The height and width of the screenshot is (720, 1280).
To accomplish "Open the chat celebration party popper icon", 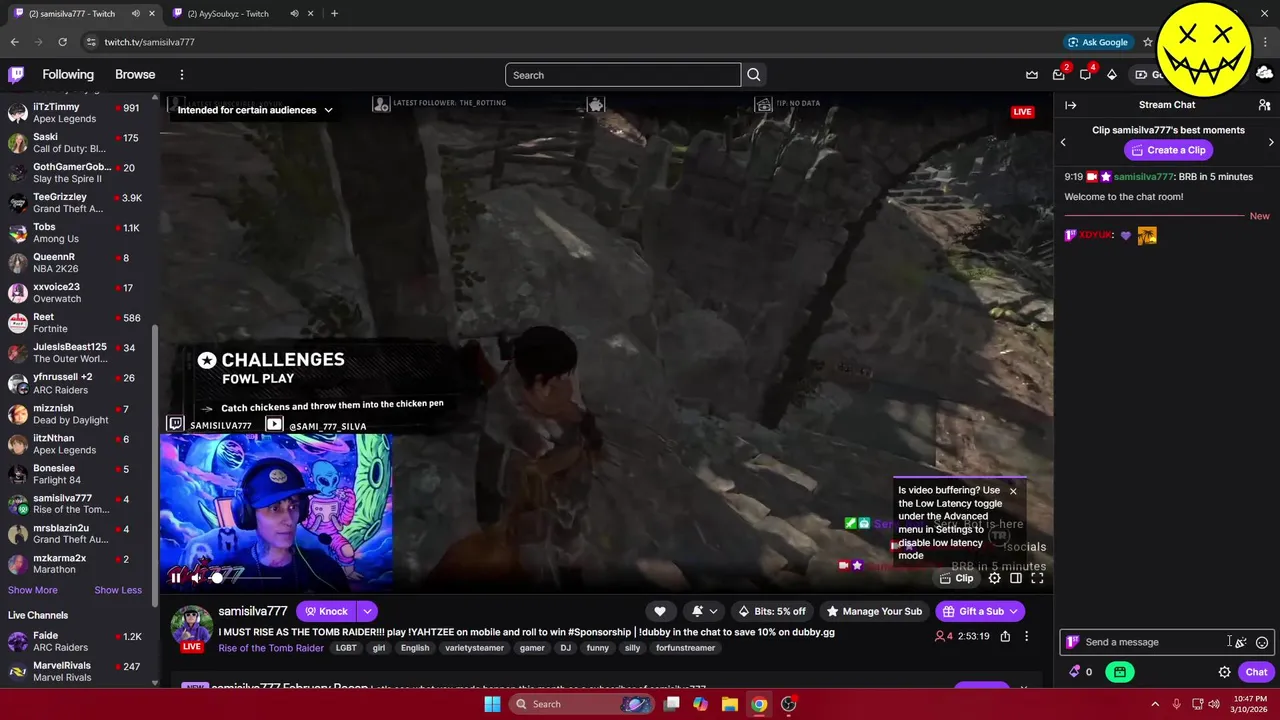I will pyautogui.click(x=1240, y=643).
